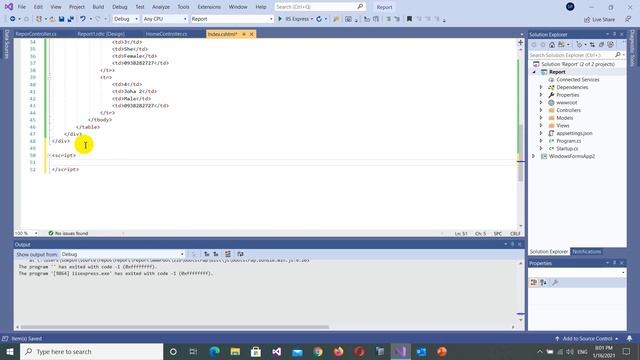
Task: Open Property Pages wrench icon in Properties
Action: [555, 282]
